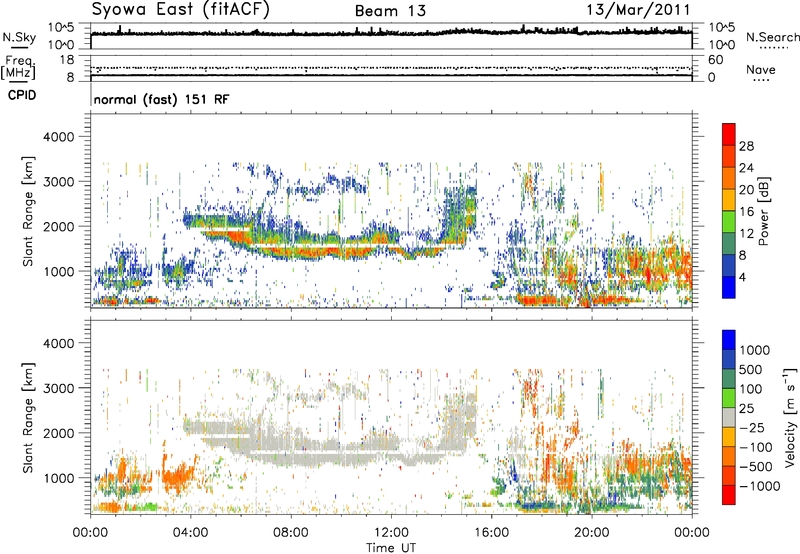Click 'normal (fast) 151 RF' text

[x=161, y=99]
